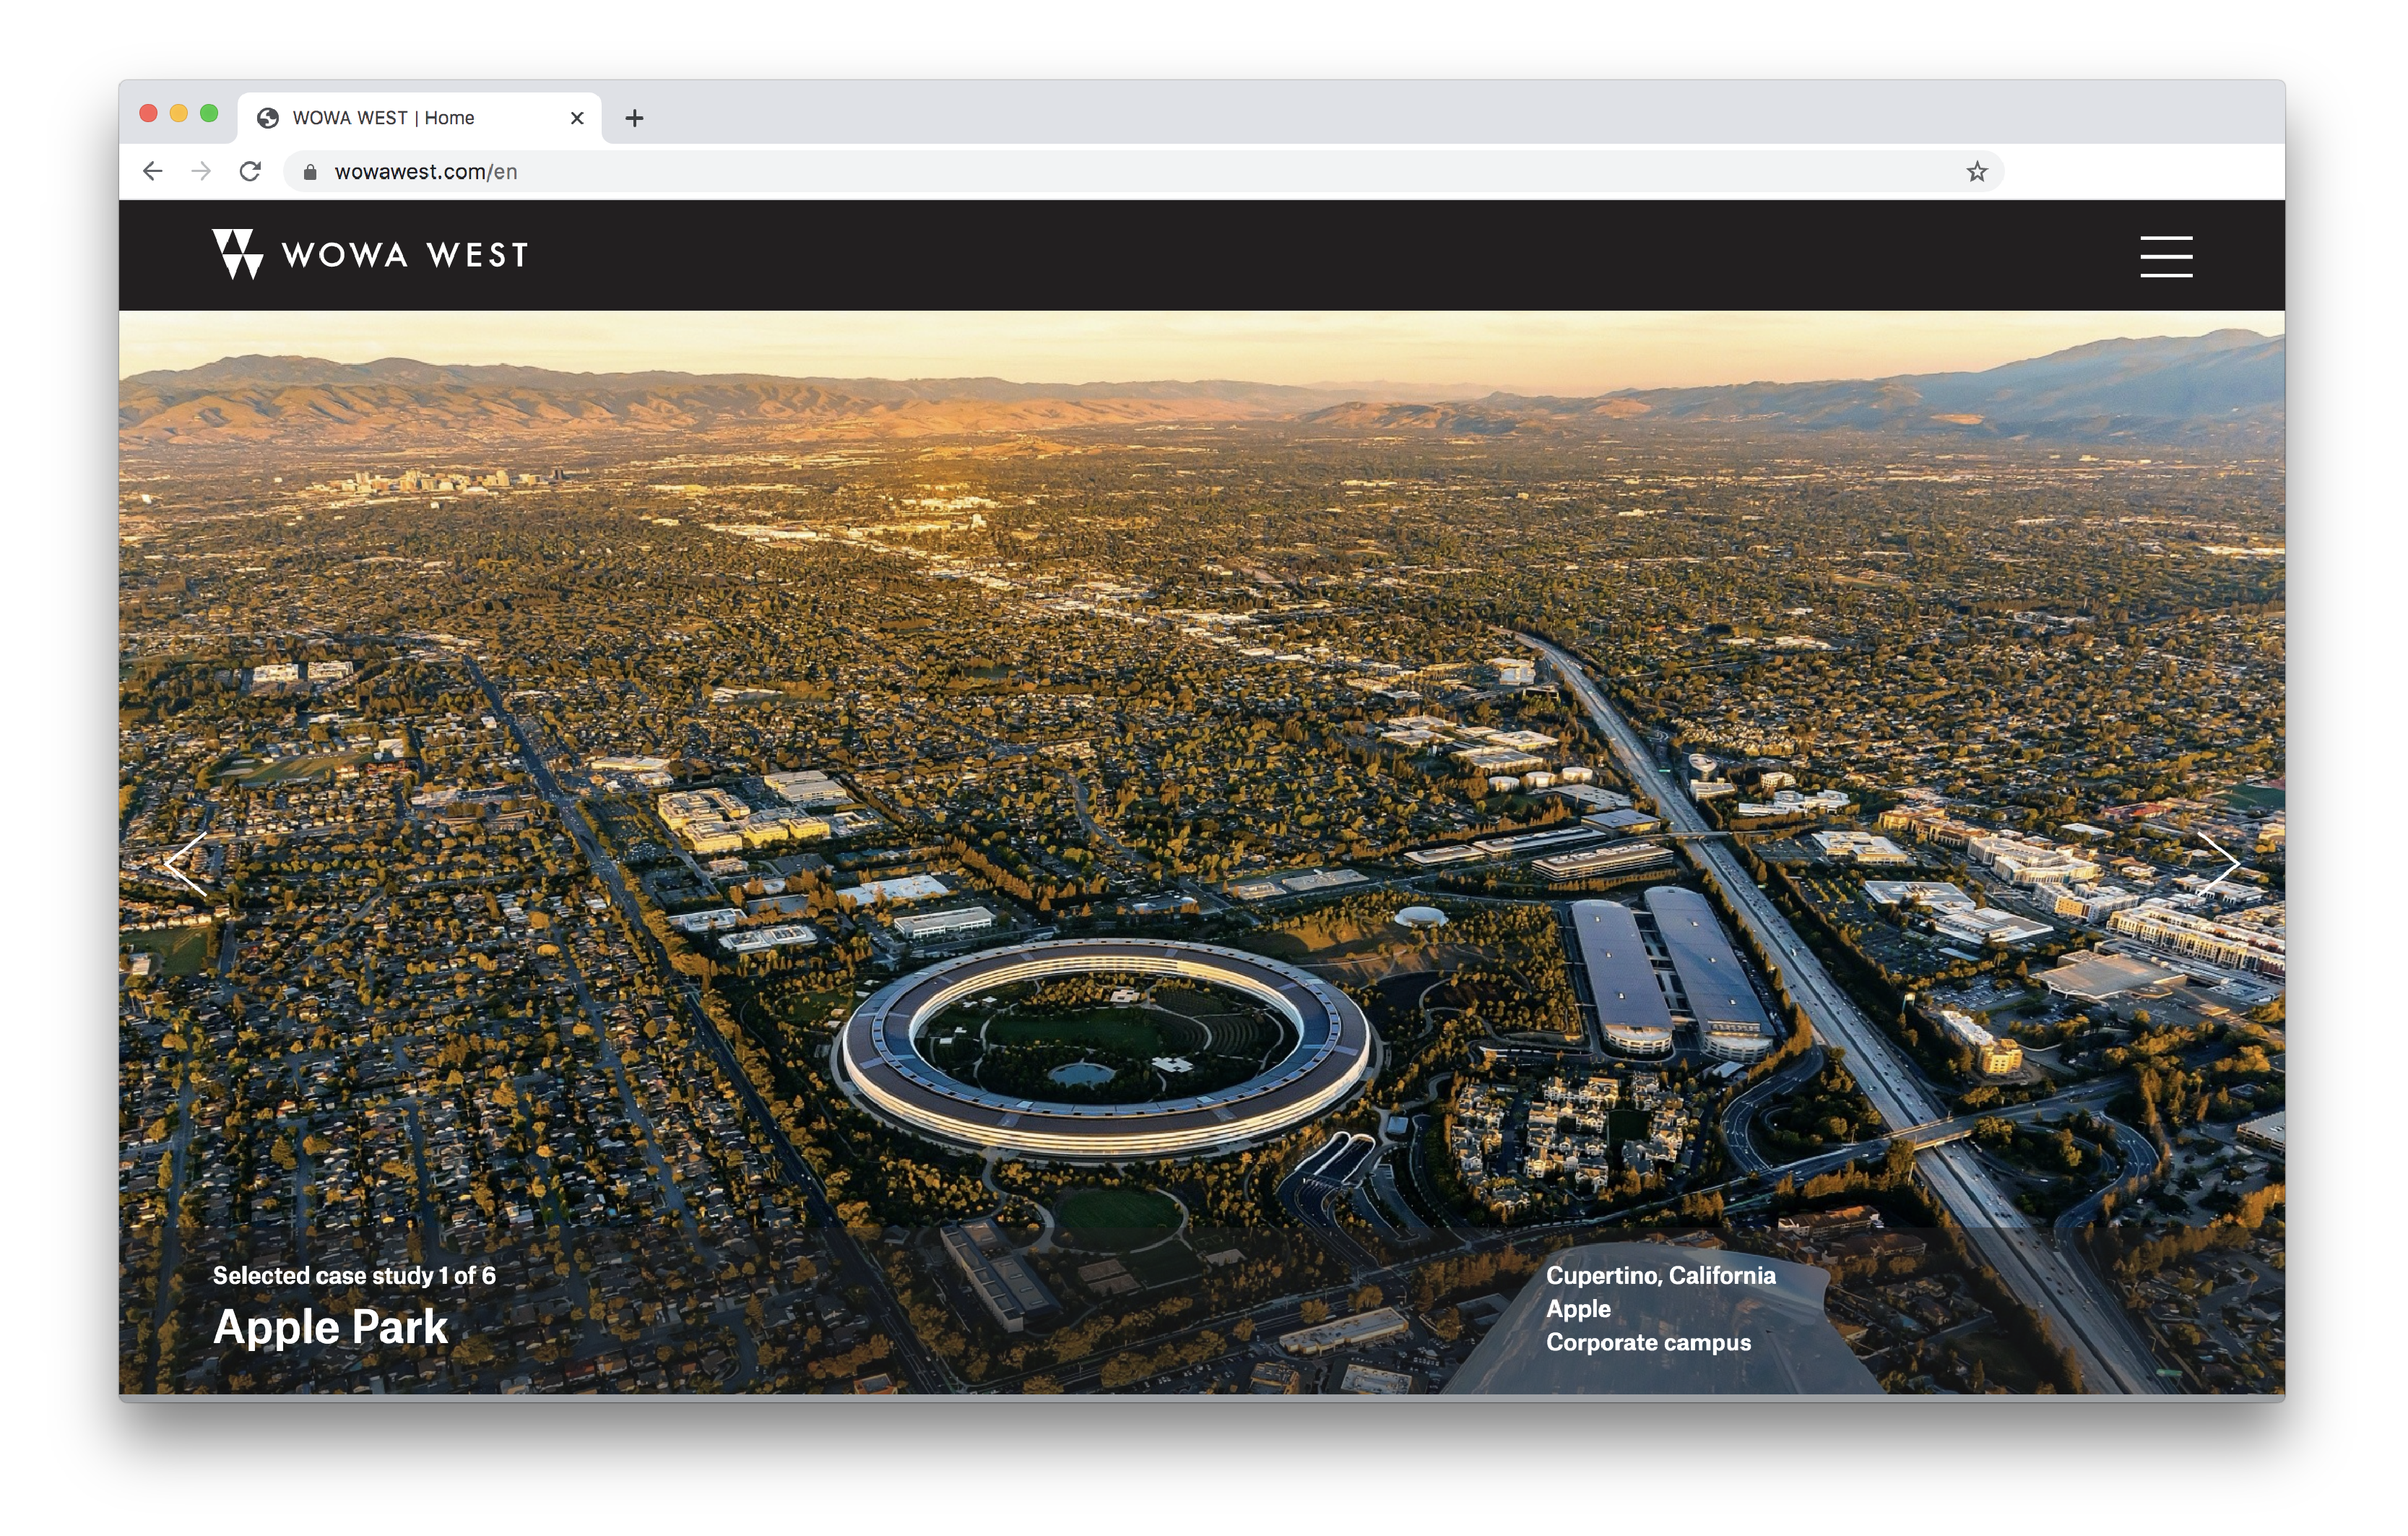The width and height of the screenshot is (2408, 1536).
Task: Close the WOWA WEST Home tab
Action: (x=577, y=118)
